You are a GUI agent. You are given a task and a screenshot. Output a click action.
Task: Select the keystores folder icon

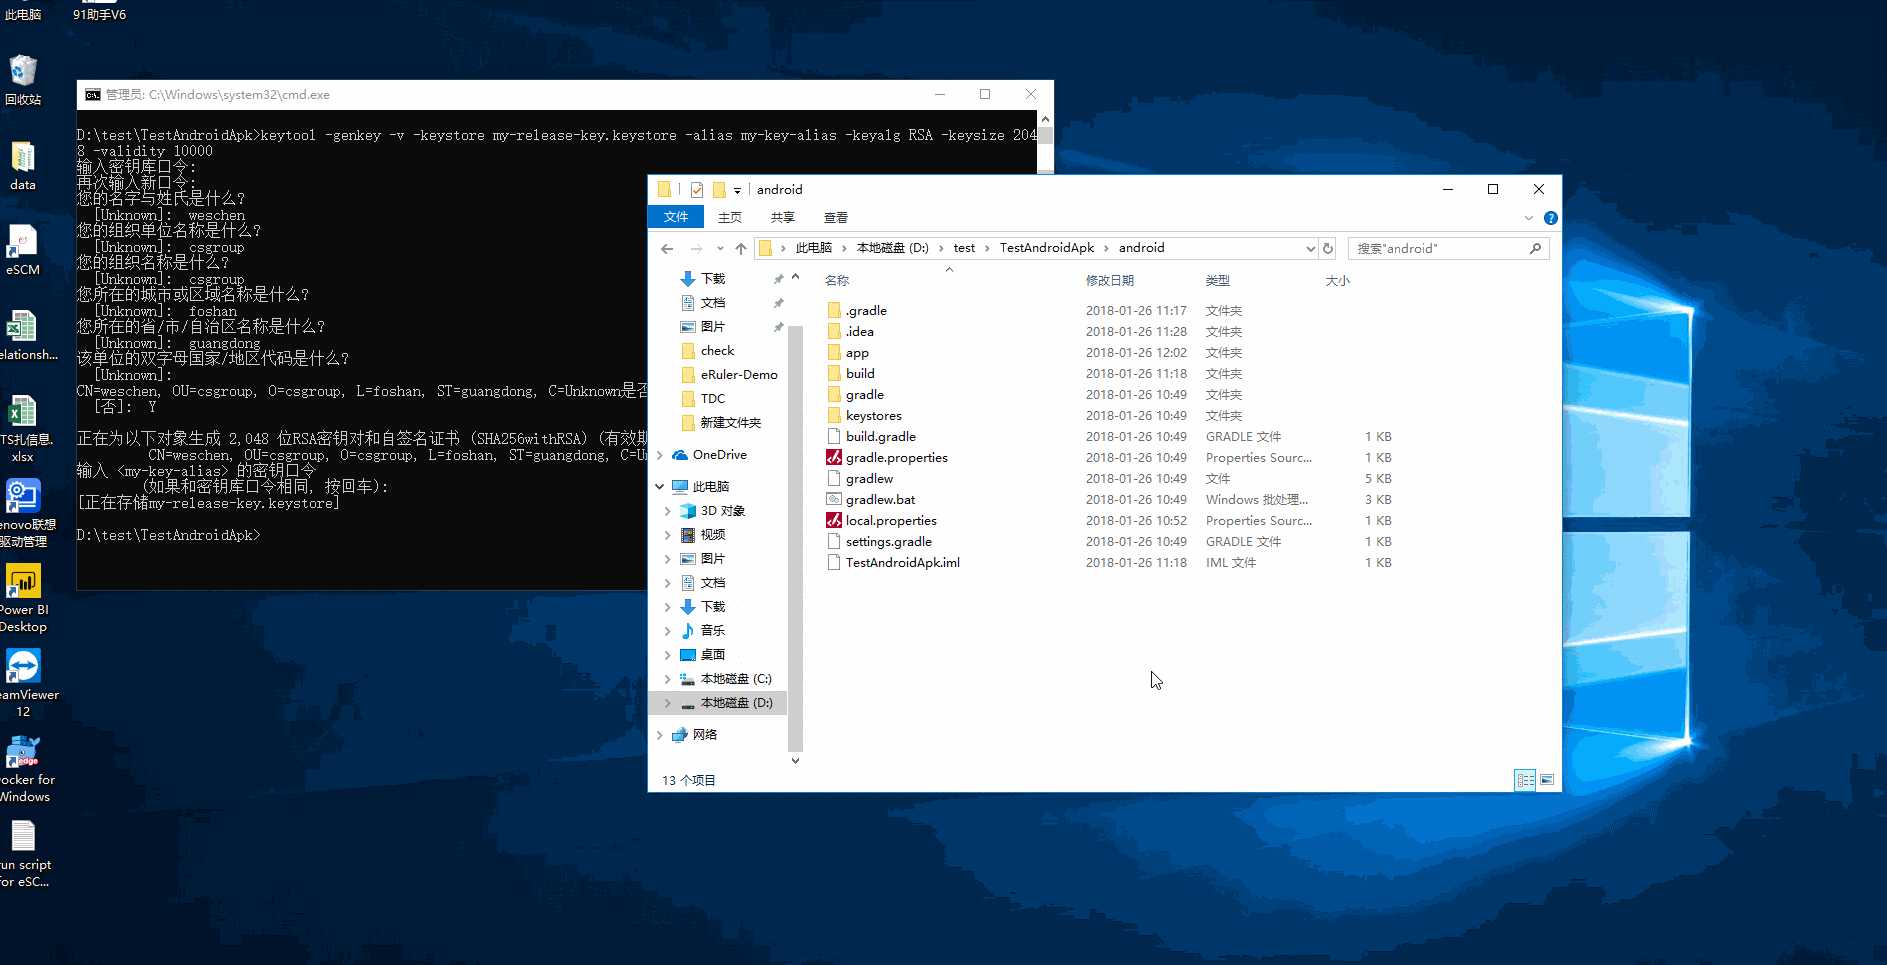[834, 415]
